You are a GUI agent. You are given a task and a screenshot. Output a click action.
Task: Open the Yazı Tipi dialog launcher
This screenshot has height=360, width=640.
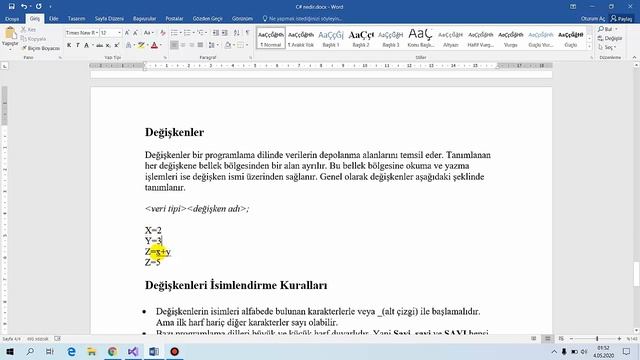165,58
